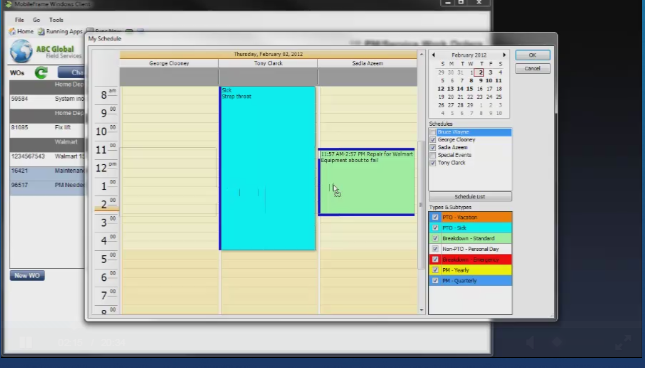Click the Tony Clarck column header
This screenshot has width=645, height=368.
[x=268, y=63]
